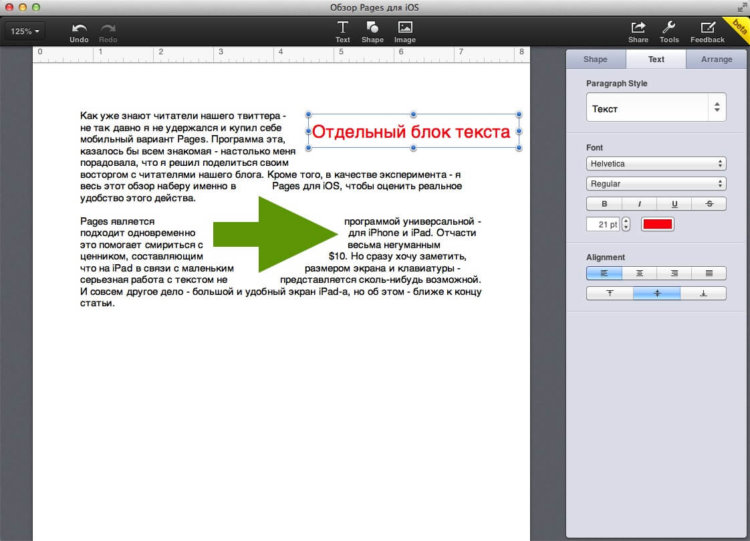Click the bottom-middle handle of text box
Viewport: 750px width, 541px height.
tap(413, 148)
